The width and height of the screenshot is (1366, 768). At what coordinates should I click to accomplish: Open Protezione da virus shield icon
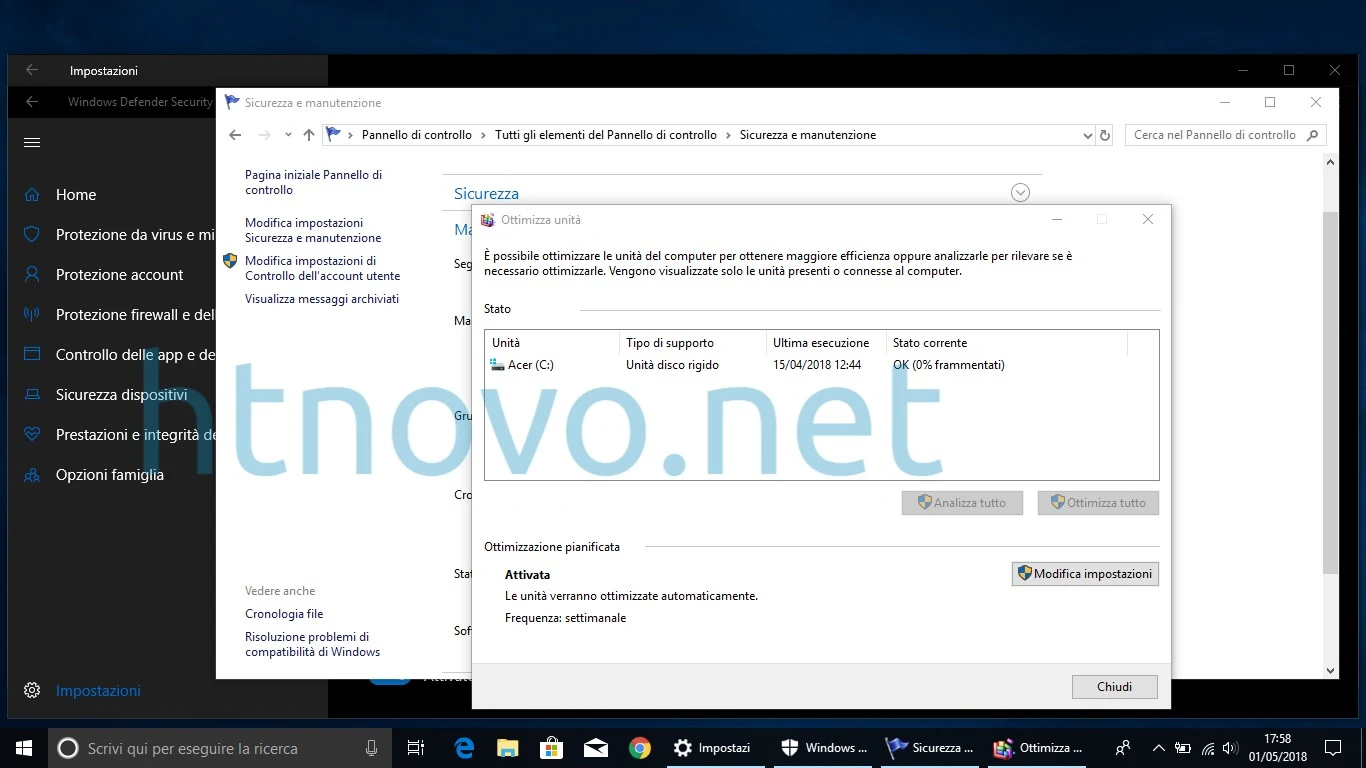(32, 235)
